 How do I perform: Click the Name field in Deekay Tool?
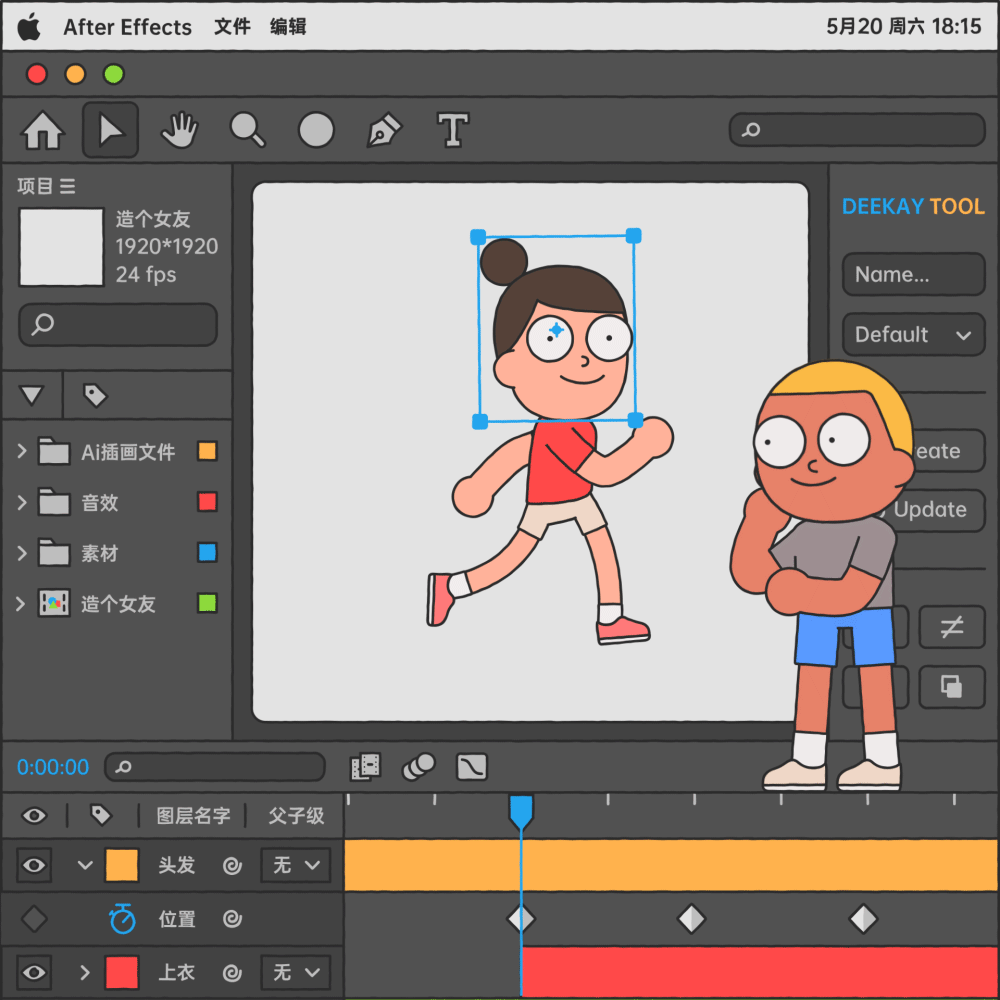point(913,274)
